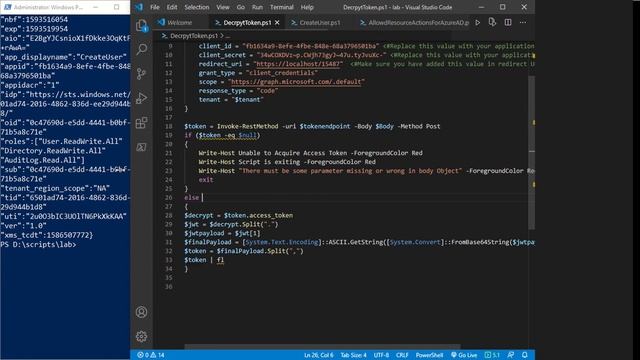Viewport: 640px width, 360px height.
Task: Click the app_displayname CreateUser line in PowerShell
Action: point(64,57)
